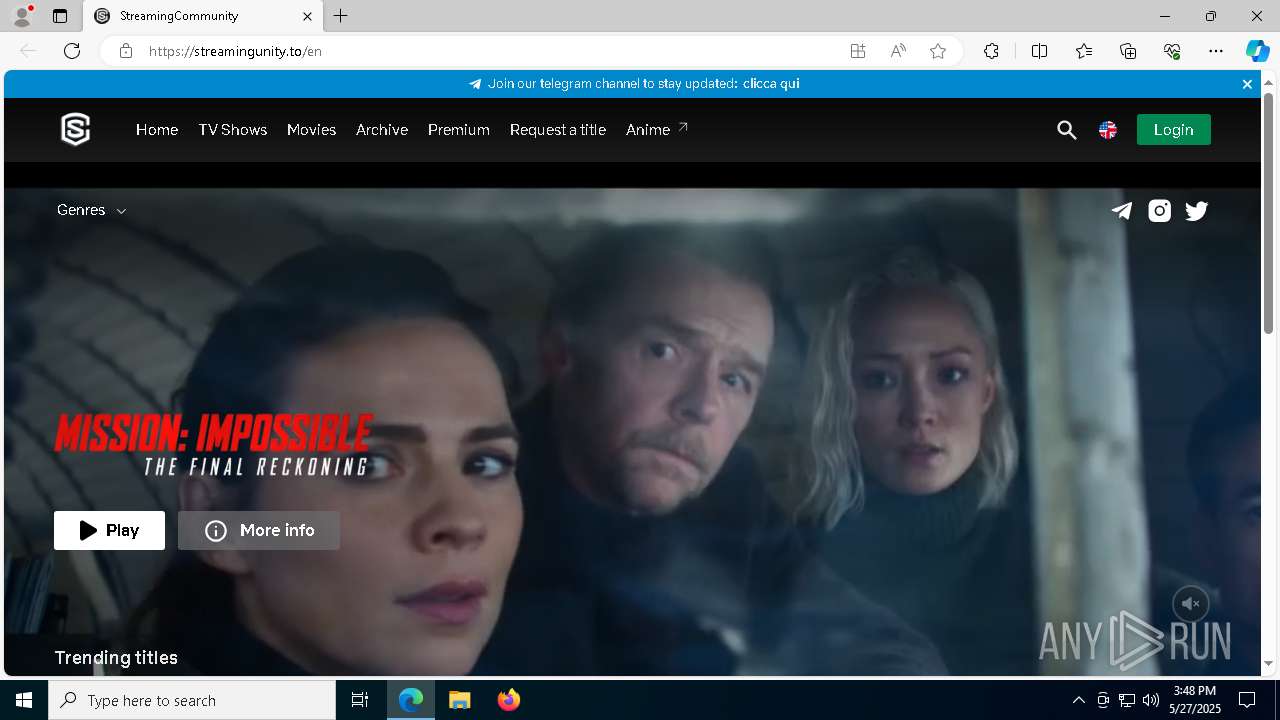Open the Twitter social icon
The image size is (1280, 720).
click(1197, 210)
